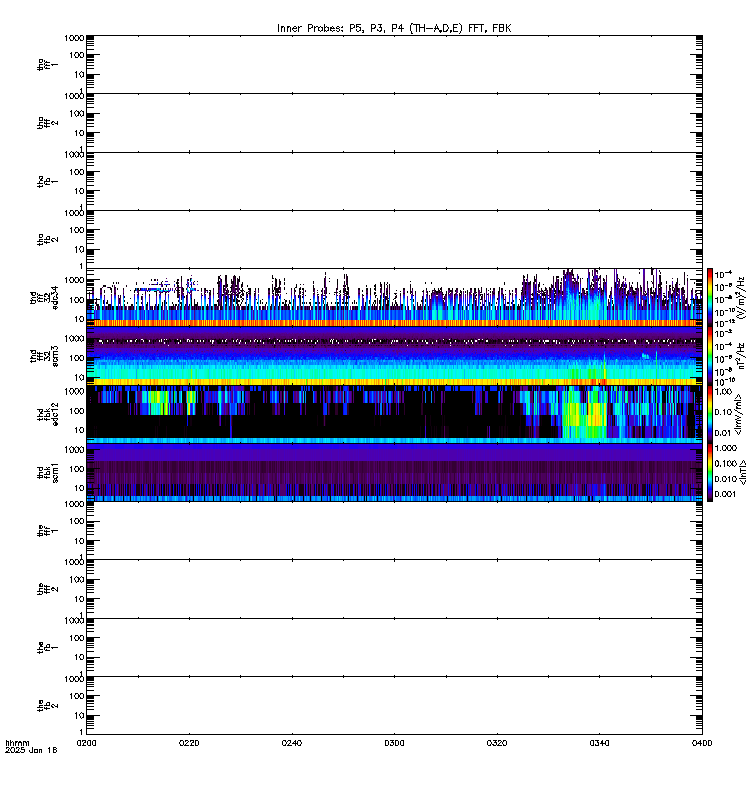Viewport: 750px width, 800px height.
Task: Click the 0.01 tick on the <|mV/m|> color bar
Action: [x=723, y=433]
